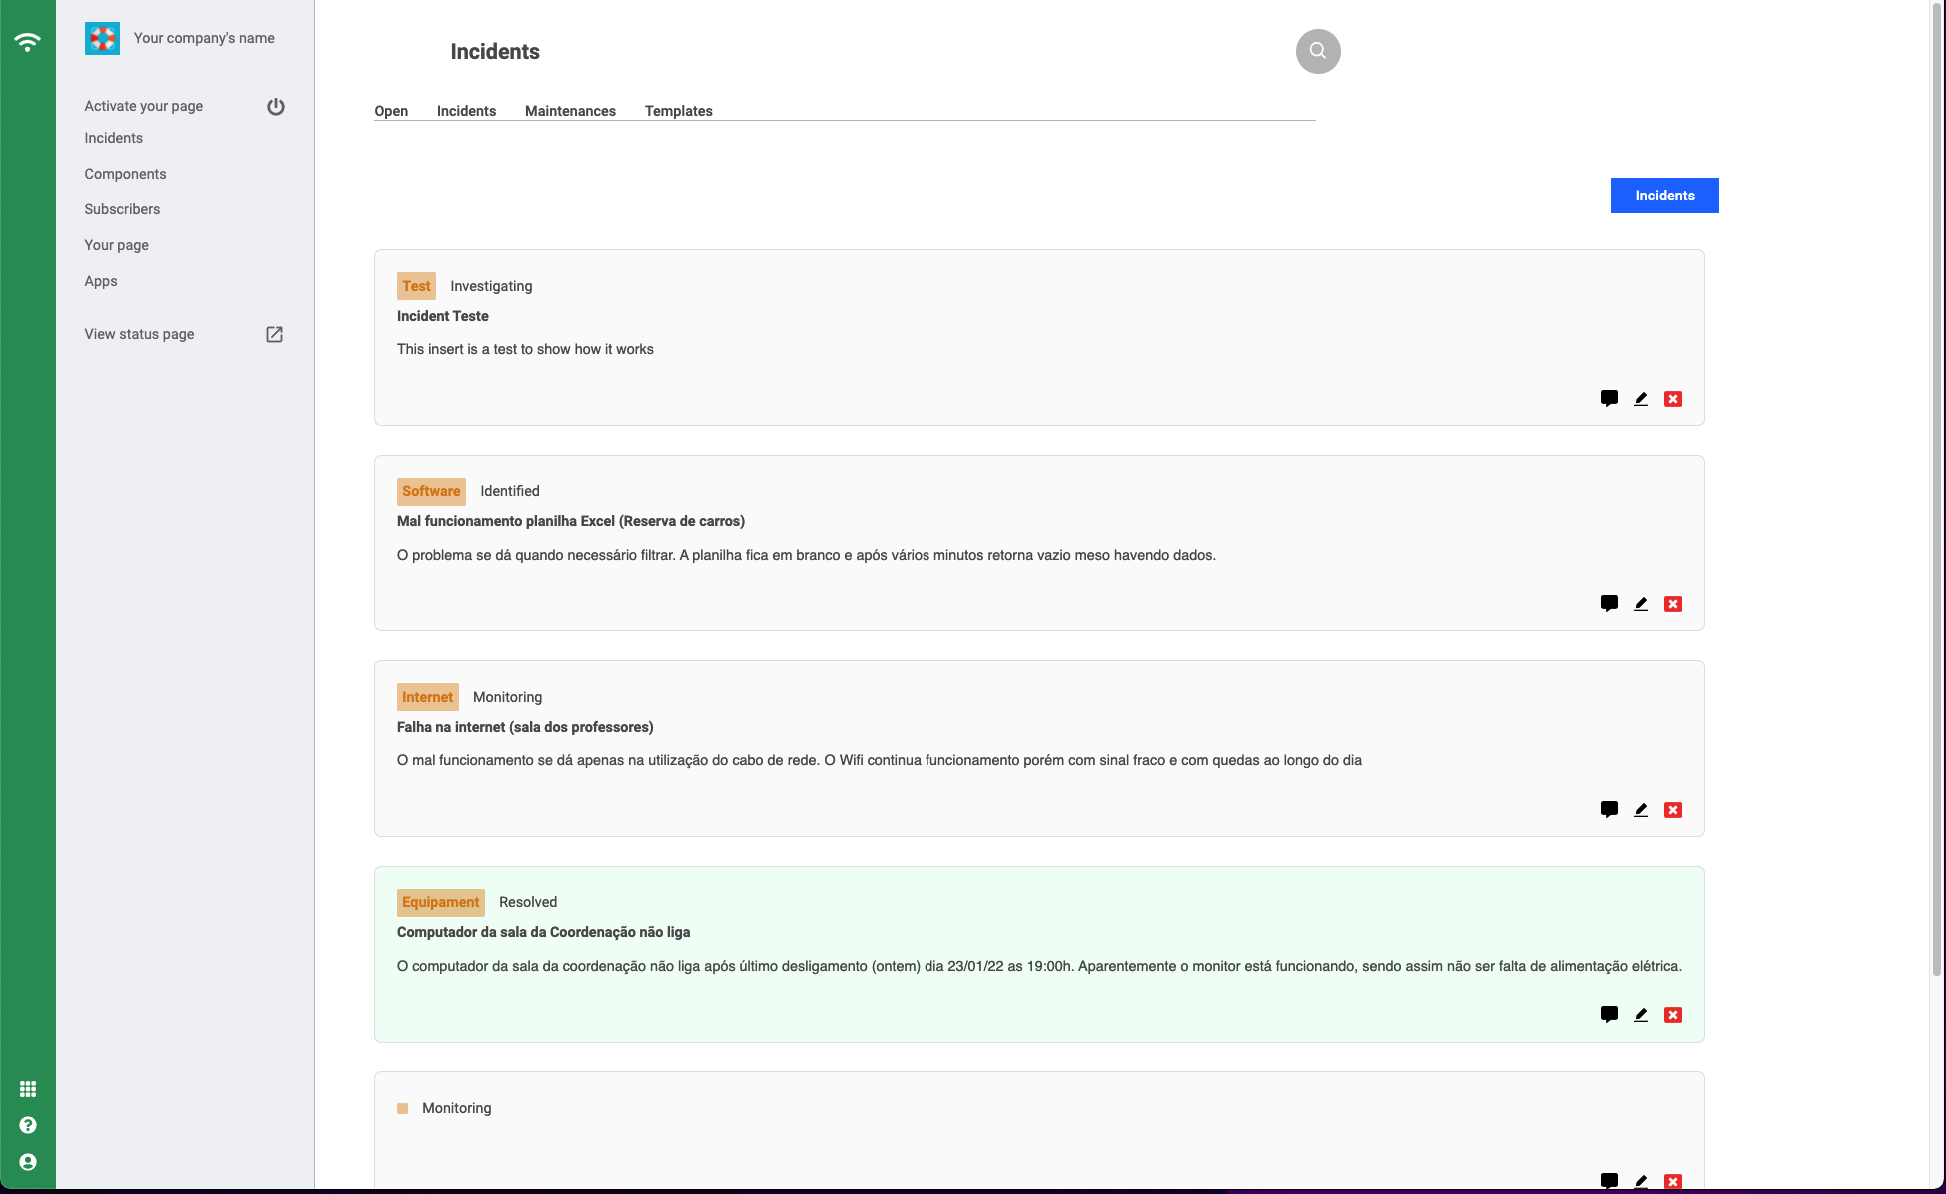
Task: Edit the Excel planilha incident
Action: (x=1641, y=603)
